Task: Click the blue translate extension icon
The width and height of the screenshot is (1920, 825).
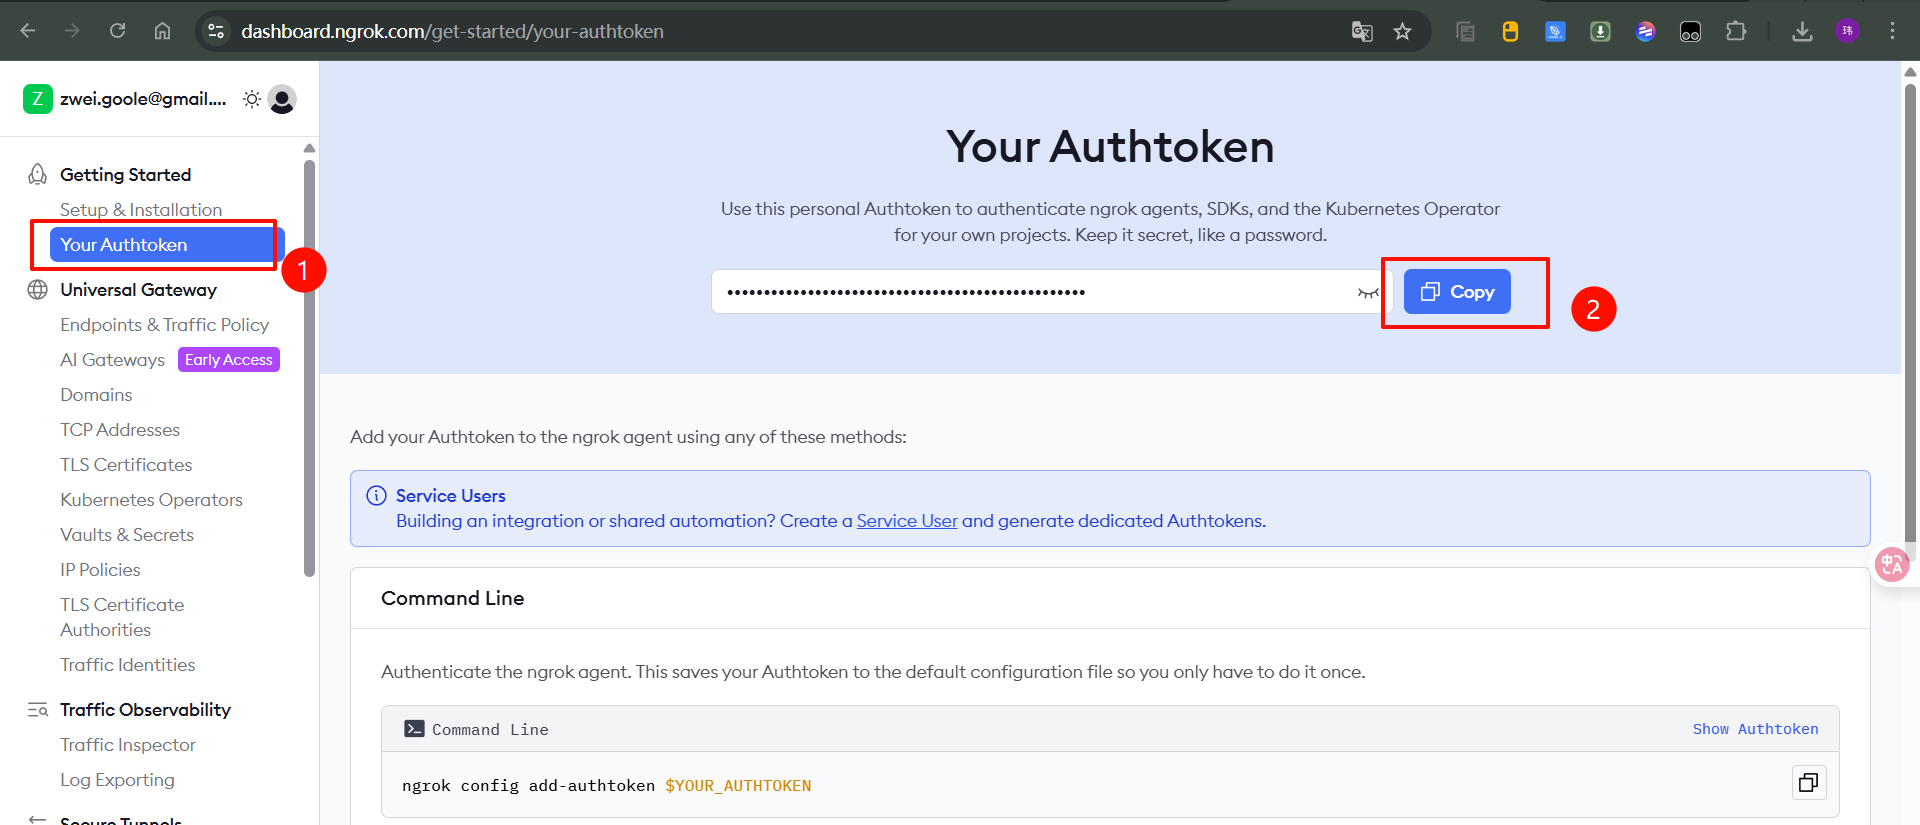Action: tap(1555, 31)
